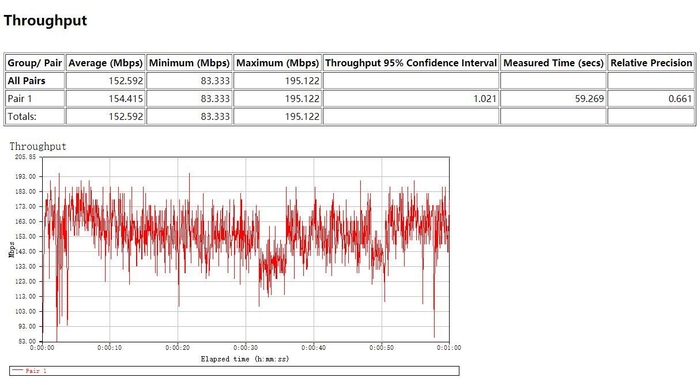Click x-axis time label 0:00:40
The width and height of the screenshot is (700, 385).
coord(313,347)
